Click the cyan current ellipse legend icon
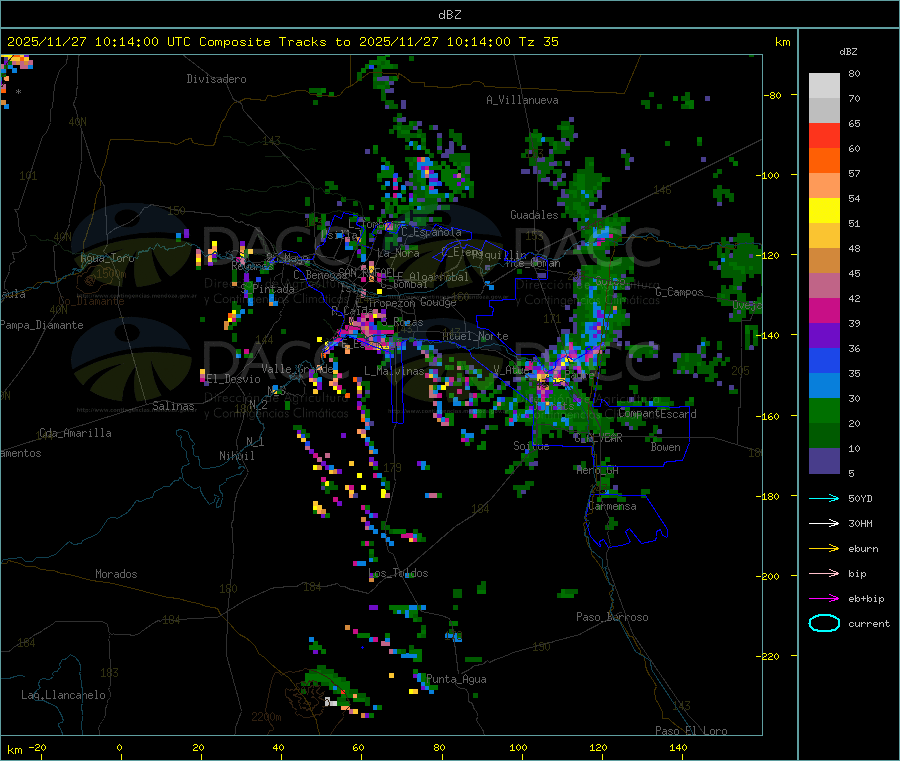The width and height of the screenshot is (900, 761). (x=824, y=623)
